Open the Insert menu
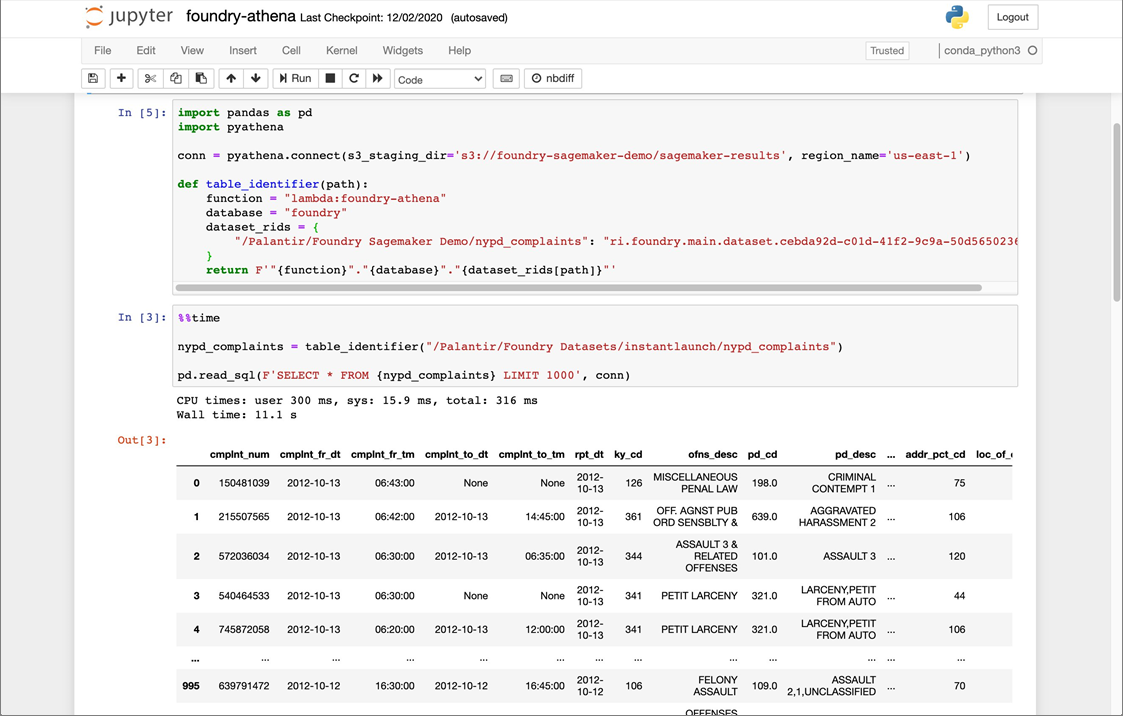Image resolution: width=1123 pixels, height=716 pixels. tap(243, 50)
